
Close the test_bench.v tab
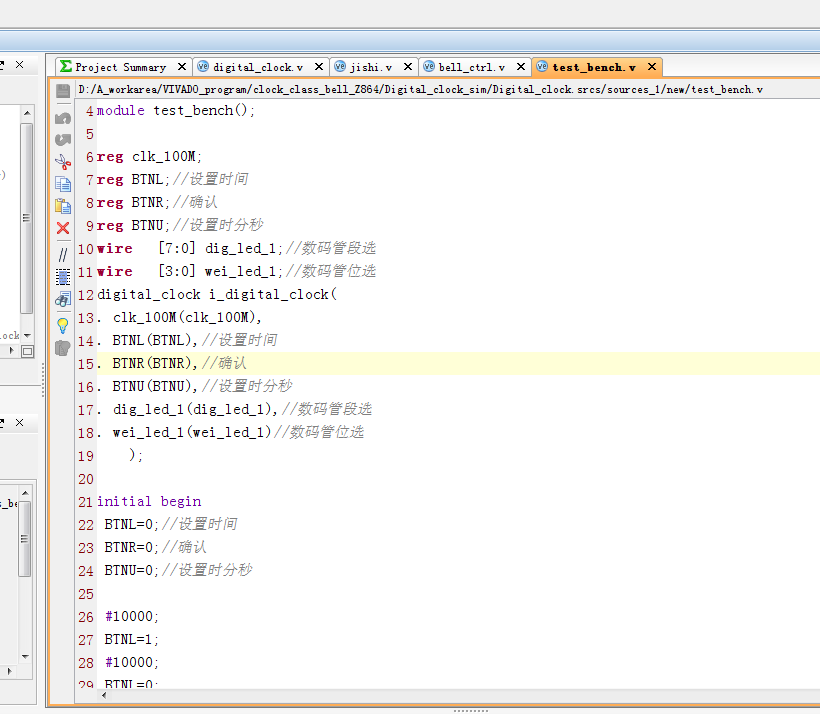(652, 67)
